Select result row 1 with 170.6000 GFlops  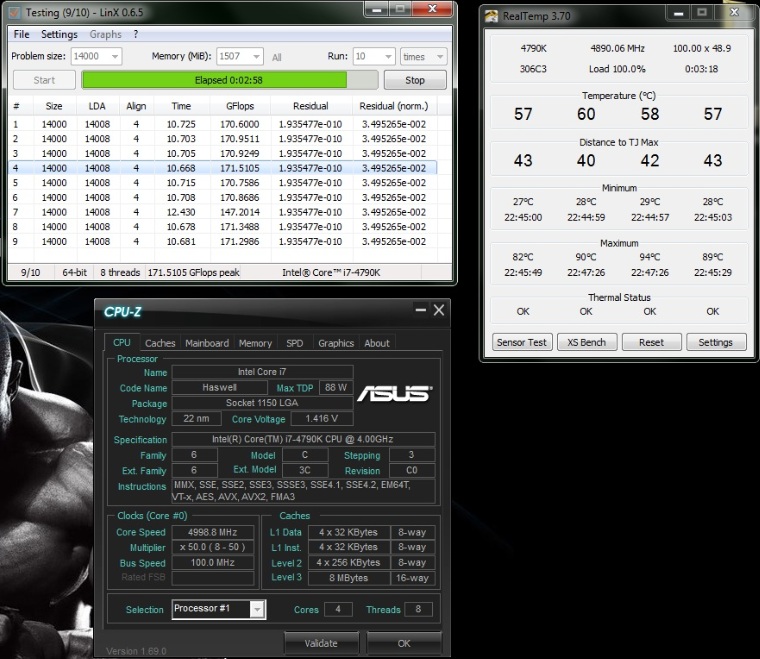point(222,125)
